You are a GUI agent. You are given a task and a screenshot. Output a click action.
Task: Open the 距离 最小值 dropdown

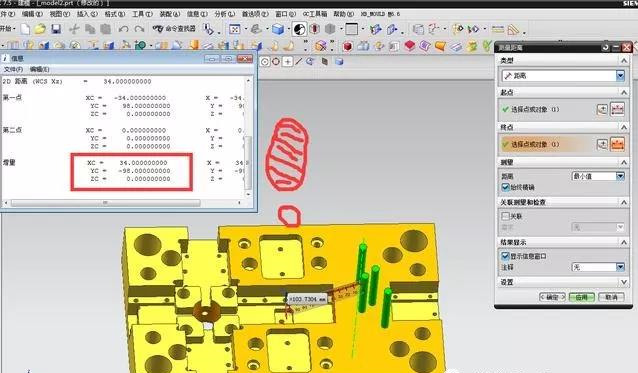pyautogui.click(x=598, y=176)
